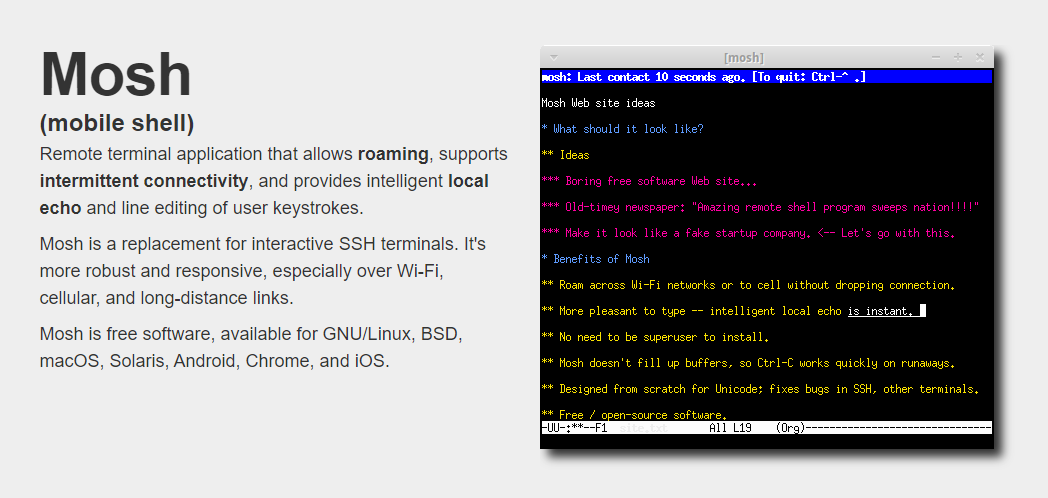Select the '* Benefits of Mosh' heading
Image resolution: width=1048 pixels, height=498 pixels.
(595, 259)
